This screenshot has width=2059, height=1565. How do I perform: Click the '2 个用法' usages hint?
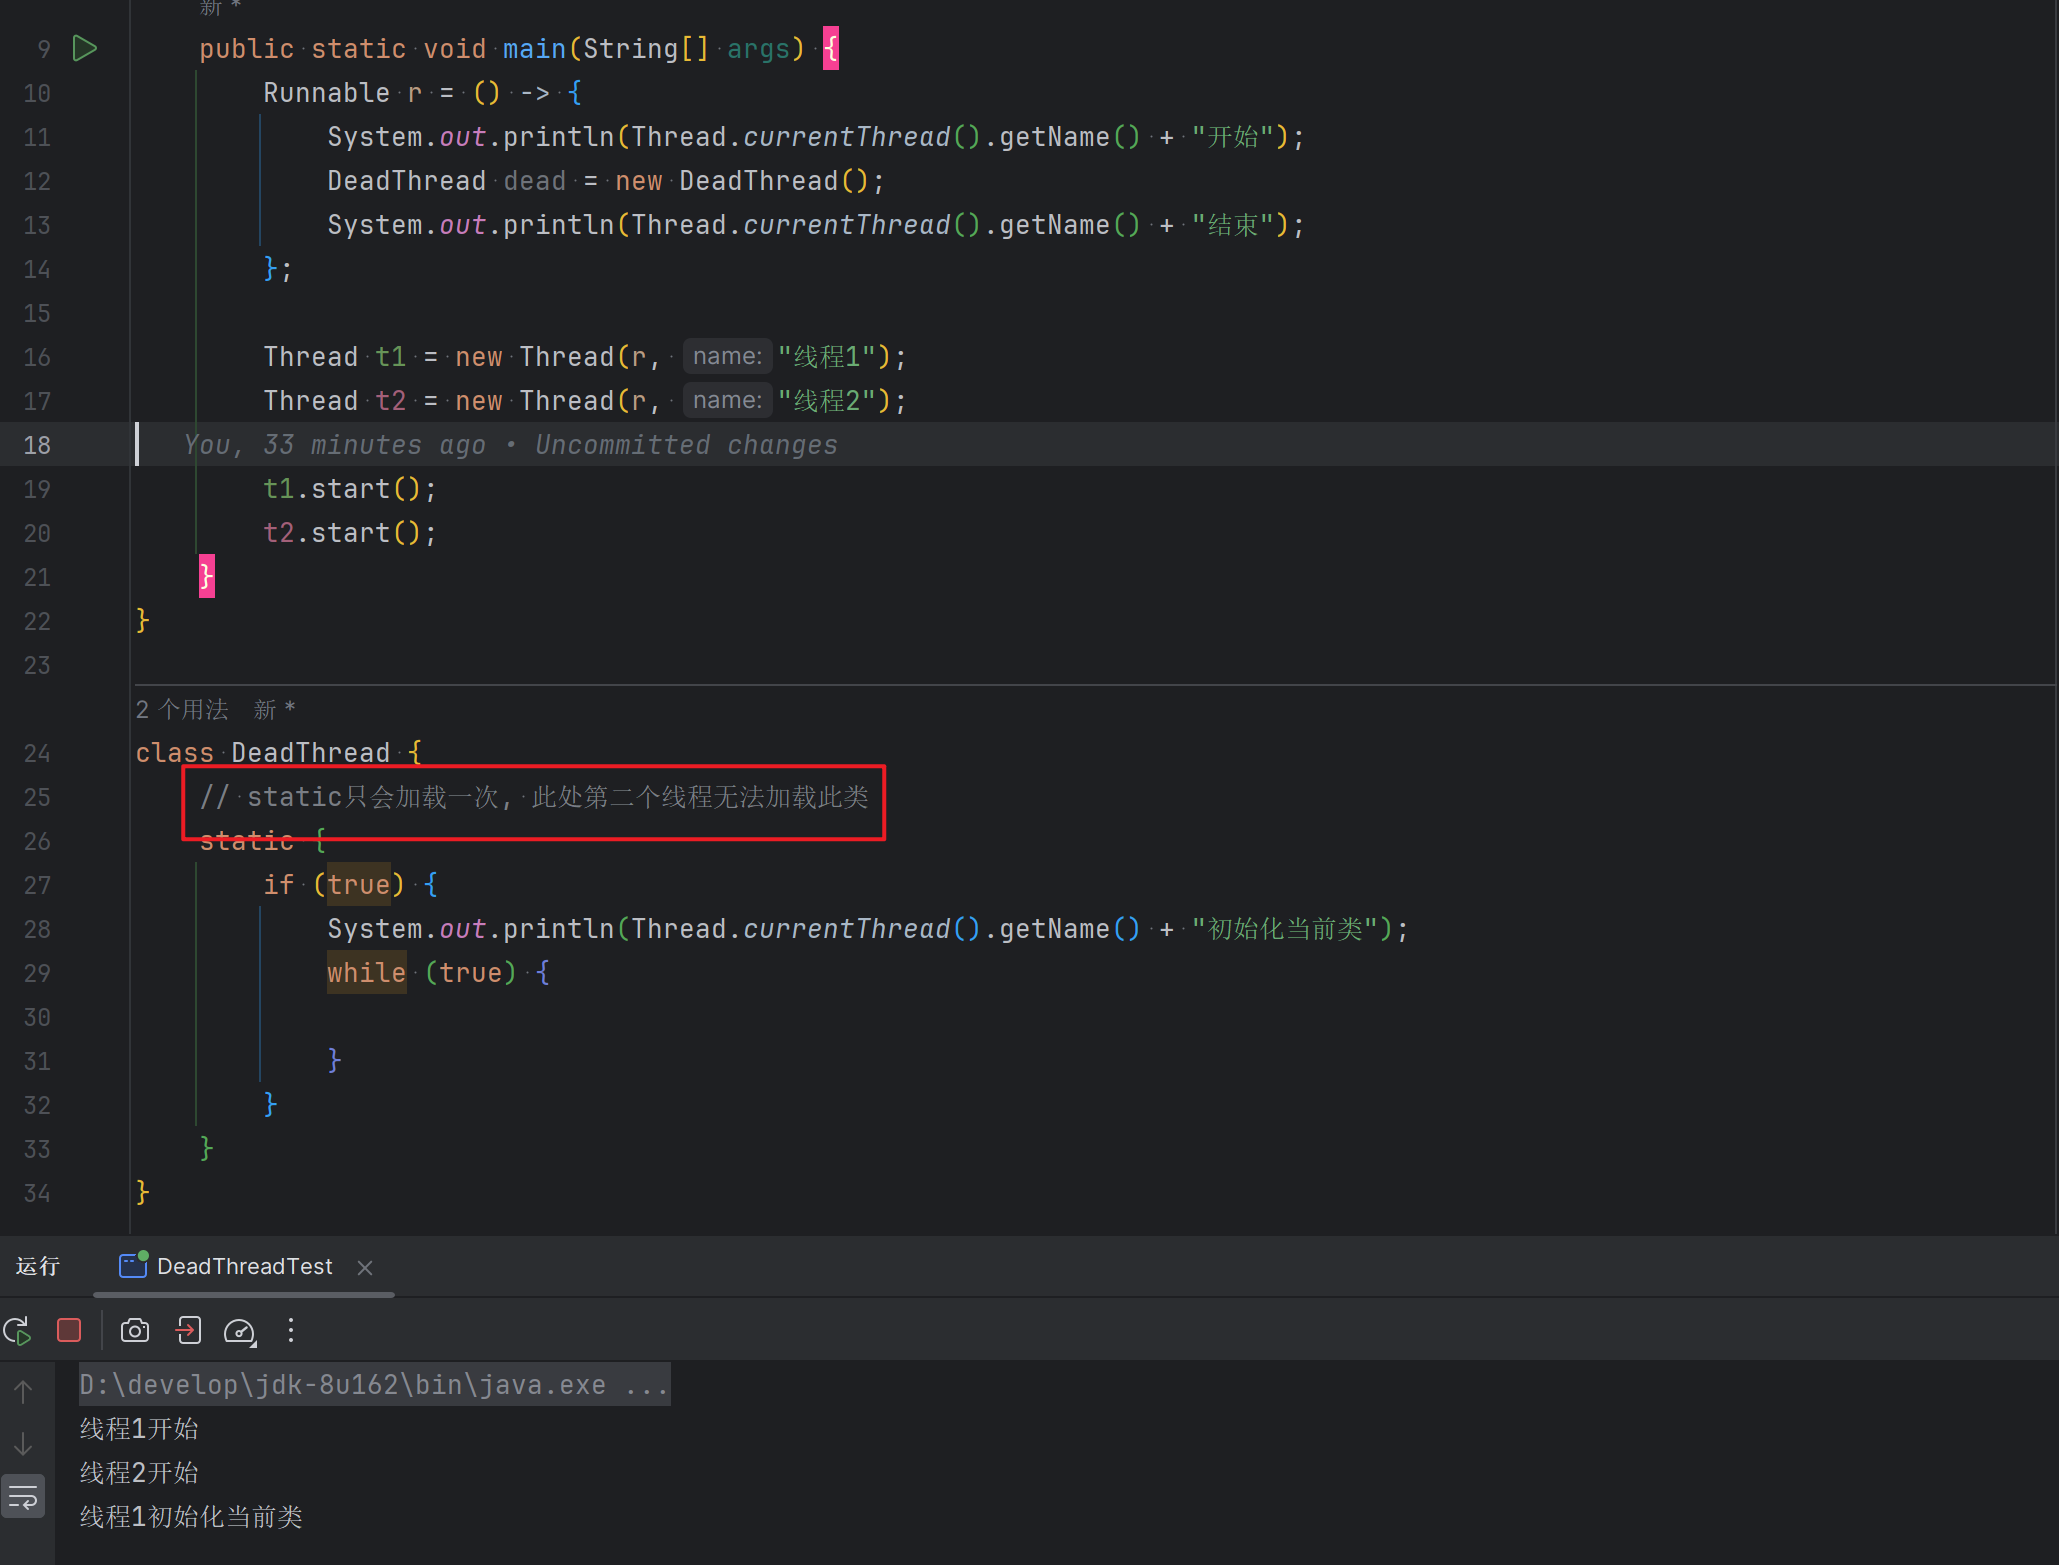(x=182, y=710)
